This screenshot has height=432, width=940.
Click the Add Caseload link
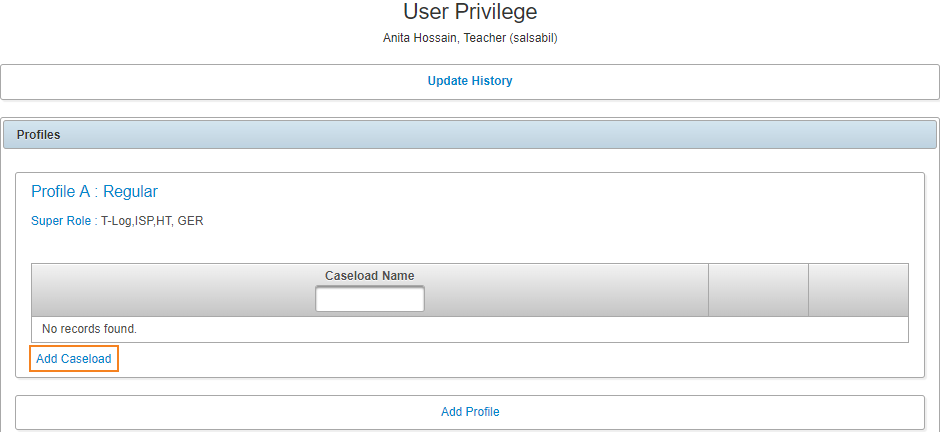click(x=74, y=359)
